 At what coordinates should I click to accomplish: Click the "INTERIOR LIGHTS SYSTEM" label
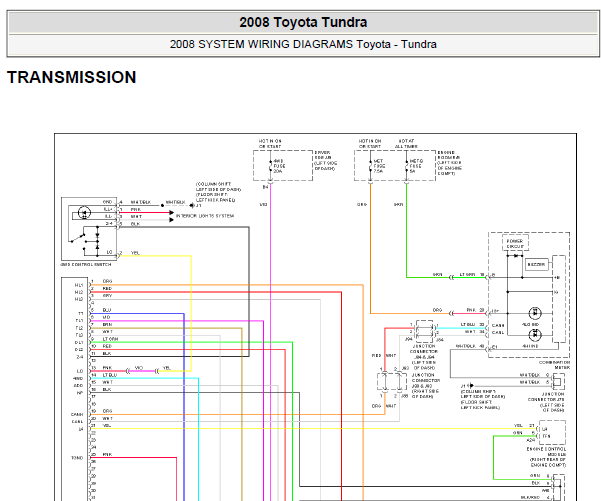pos(205,216)
